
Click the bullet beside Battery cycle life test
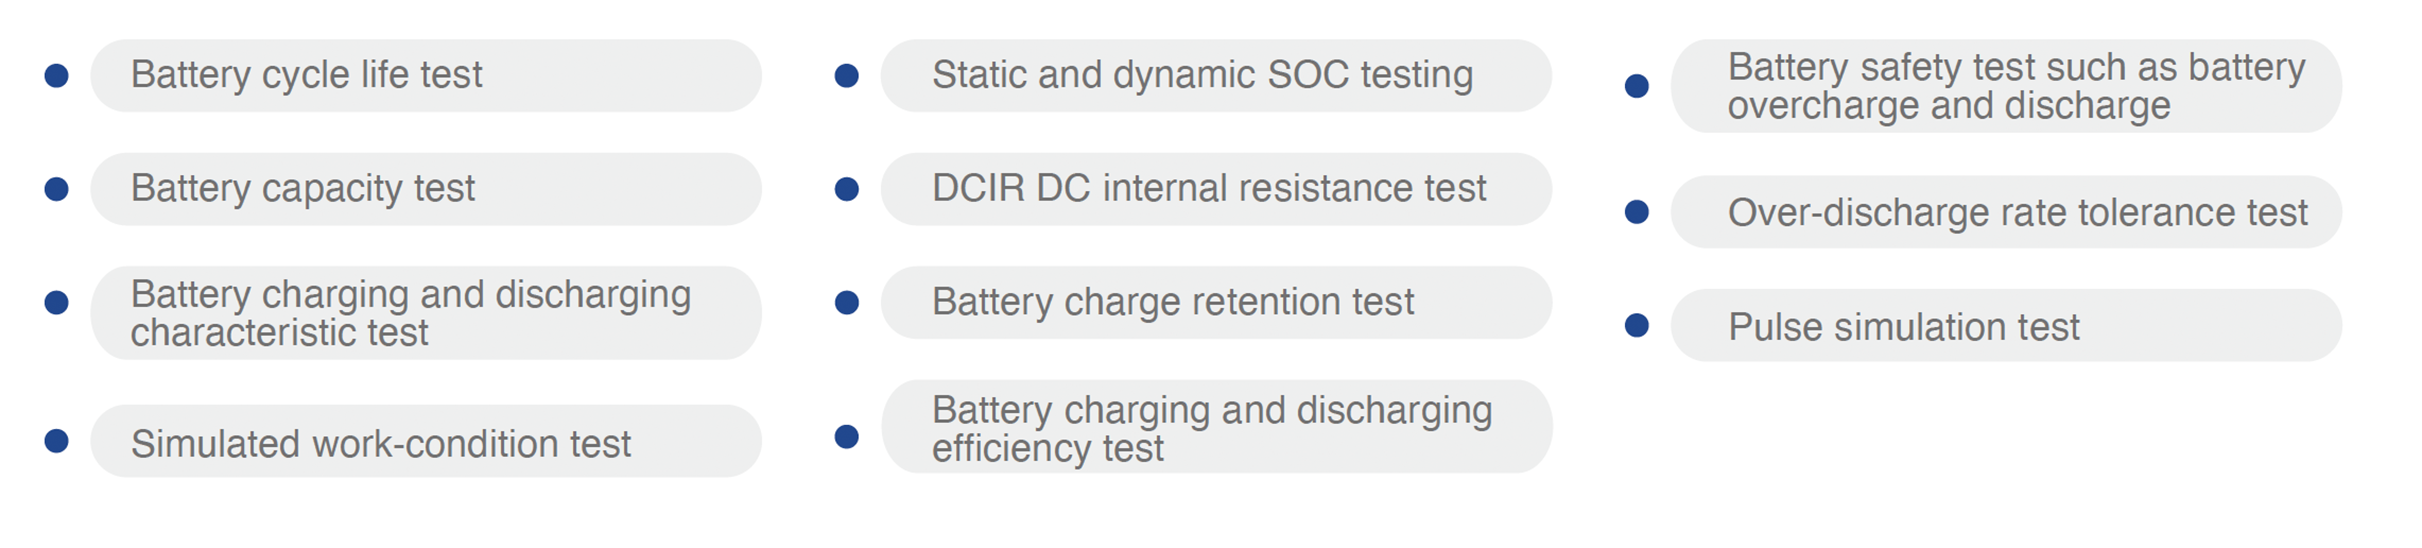pyautogui.click(x=57, y=75)
